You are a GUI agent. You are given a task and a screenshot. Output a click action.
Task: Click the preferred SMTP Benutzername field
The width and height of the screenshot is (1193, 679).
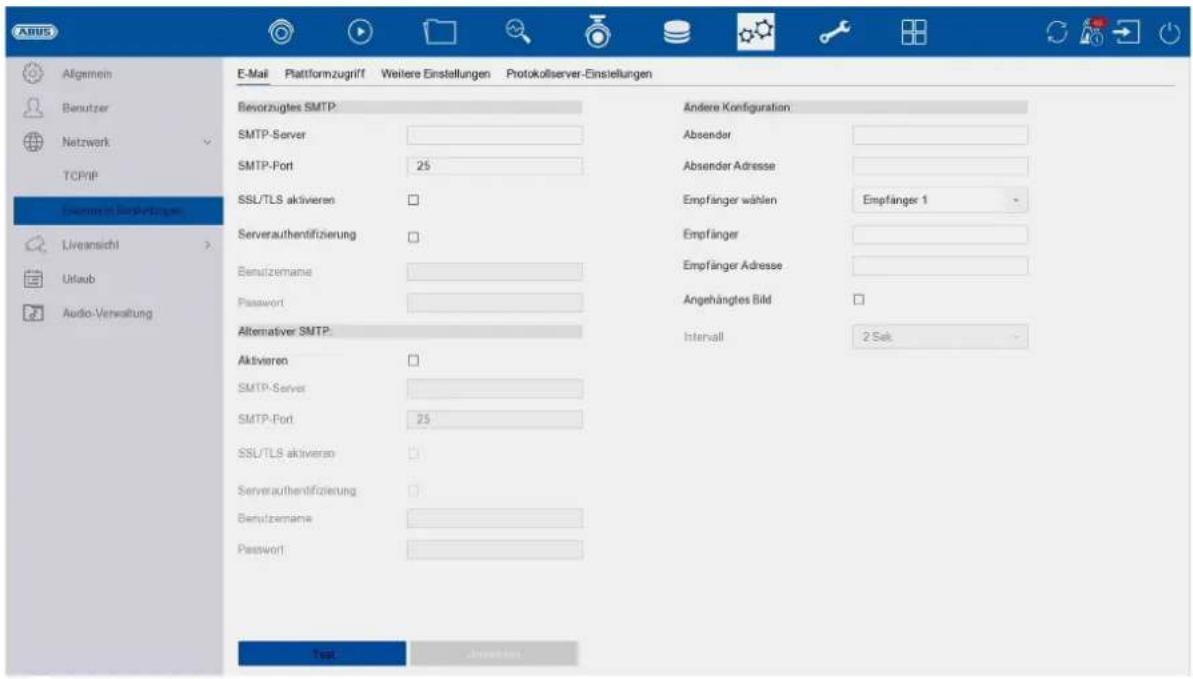(495, 272)
